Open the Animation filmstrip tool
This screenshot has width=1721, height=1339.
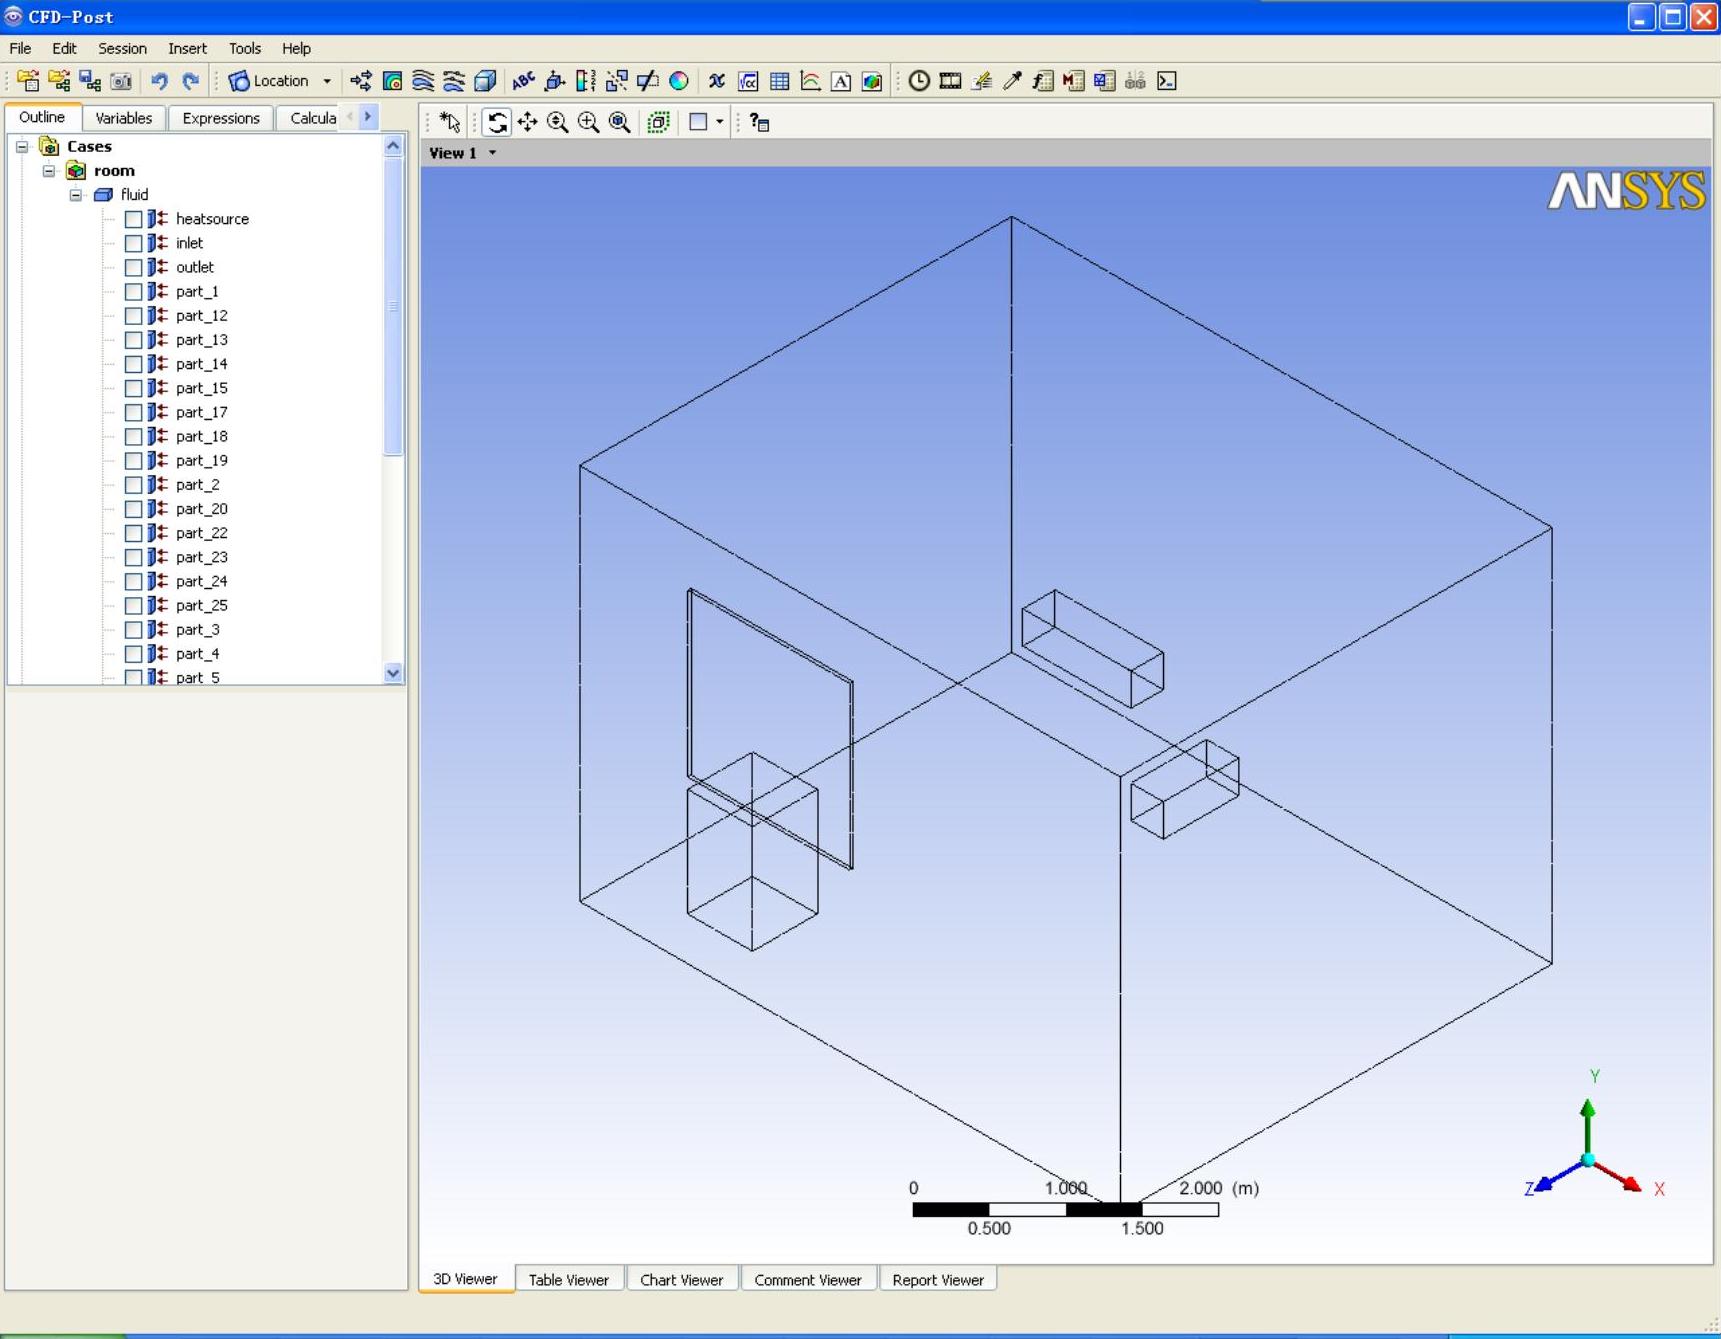pyautogui.click(x=950, y=81)
